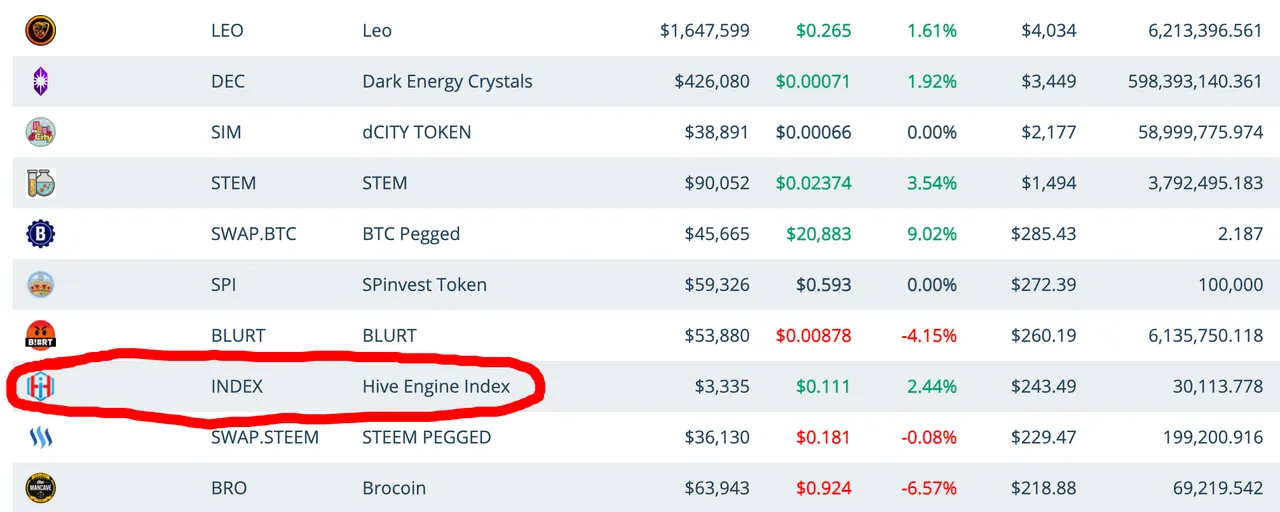Click the Hive Engine INDEX icon
Screen dimensions: 1280x512
click(x=40, y=386)
